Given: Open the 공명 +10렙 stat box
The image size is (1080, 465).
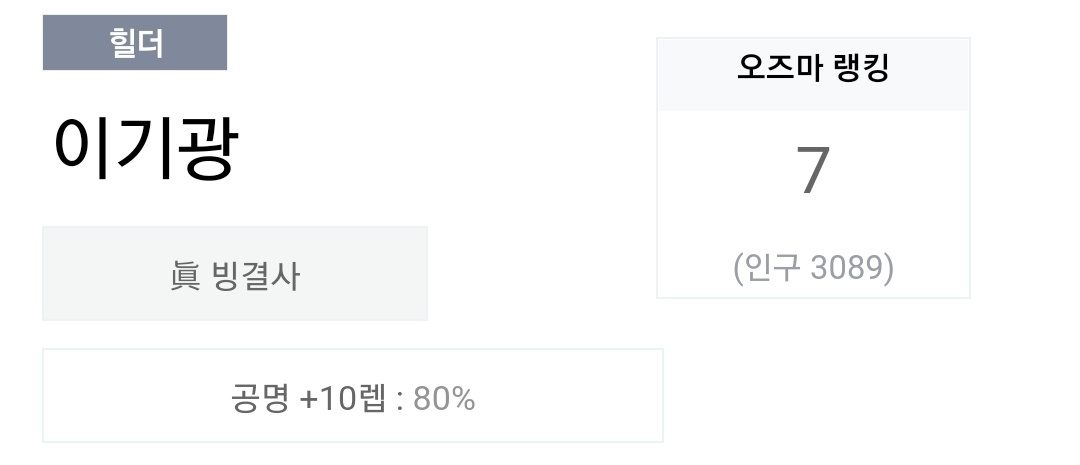Looking at the screenshot, I should click(x=353, y=395).
